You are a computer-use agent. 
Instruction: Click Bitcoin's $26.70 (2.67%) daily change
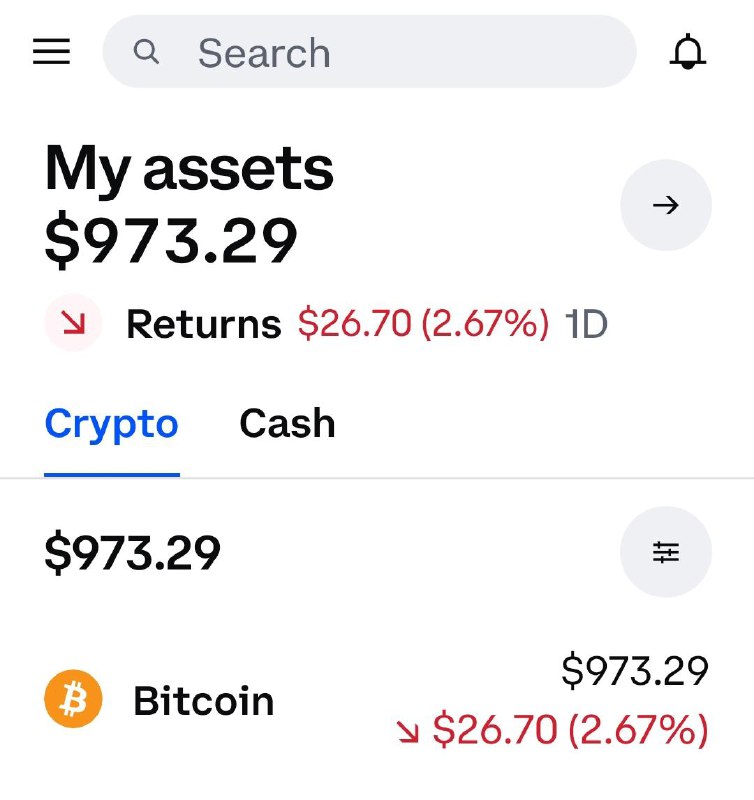(570, 730)
